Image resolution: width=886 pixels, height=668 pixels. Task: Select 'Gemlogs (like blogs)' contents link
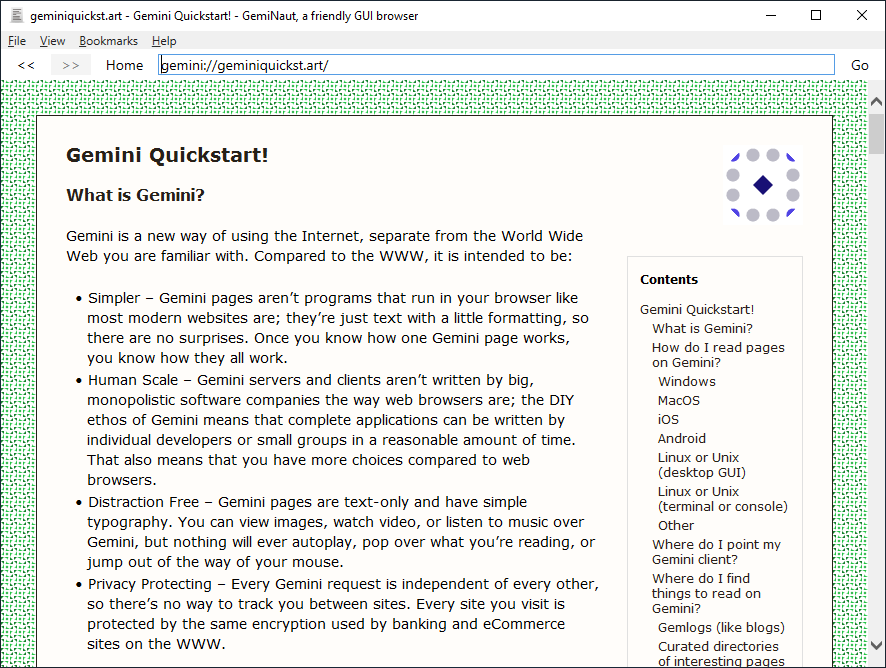(718, 627)
